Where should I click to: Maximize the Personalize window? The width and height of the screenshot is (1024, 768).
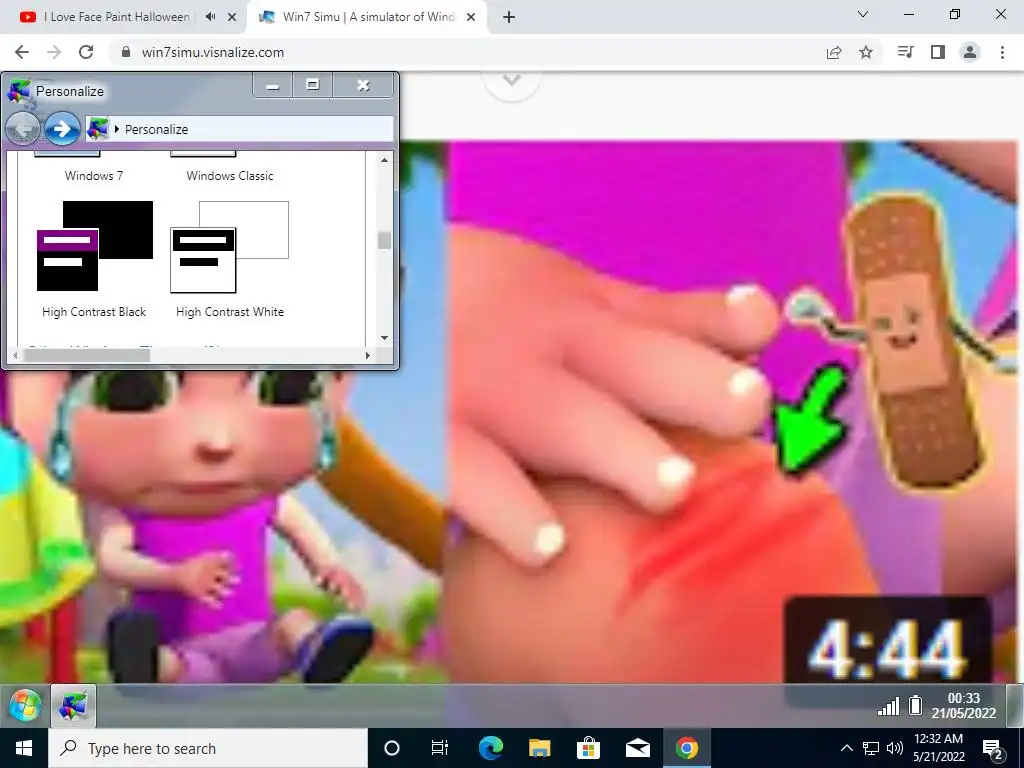[x=313, y=85]
